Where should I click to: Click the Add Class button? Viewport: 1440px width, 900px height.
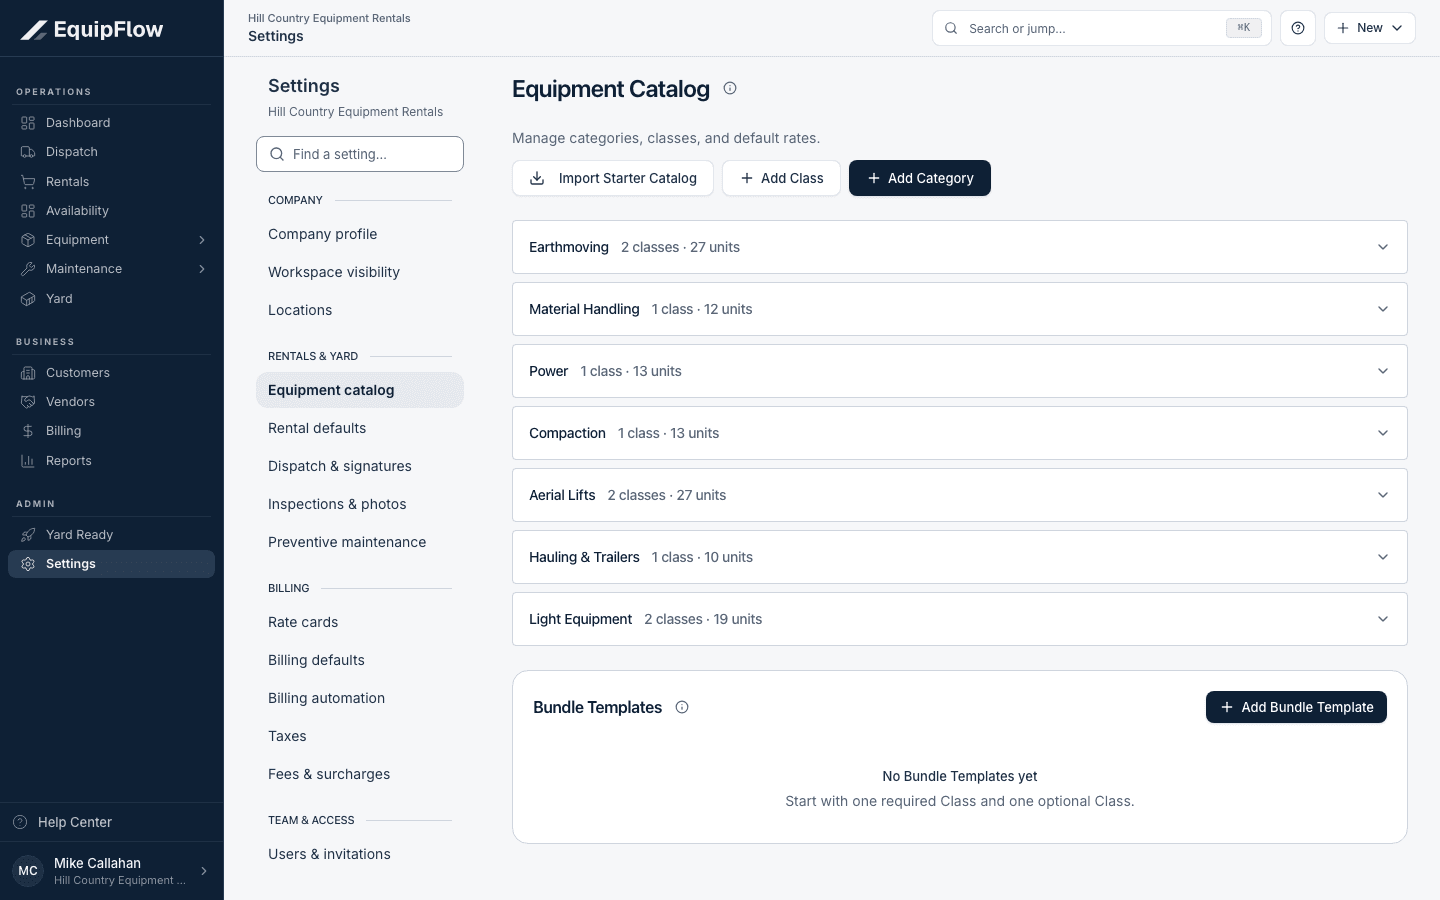tap(781, 178)
